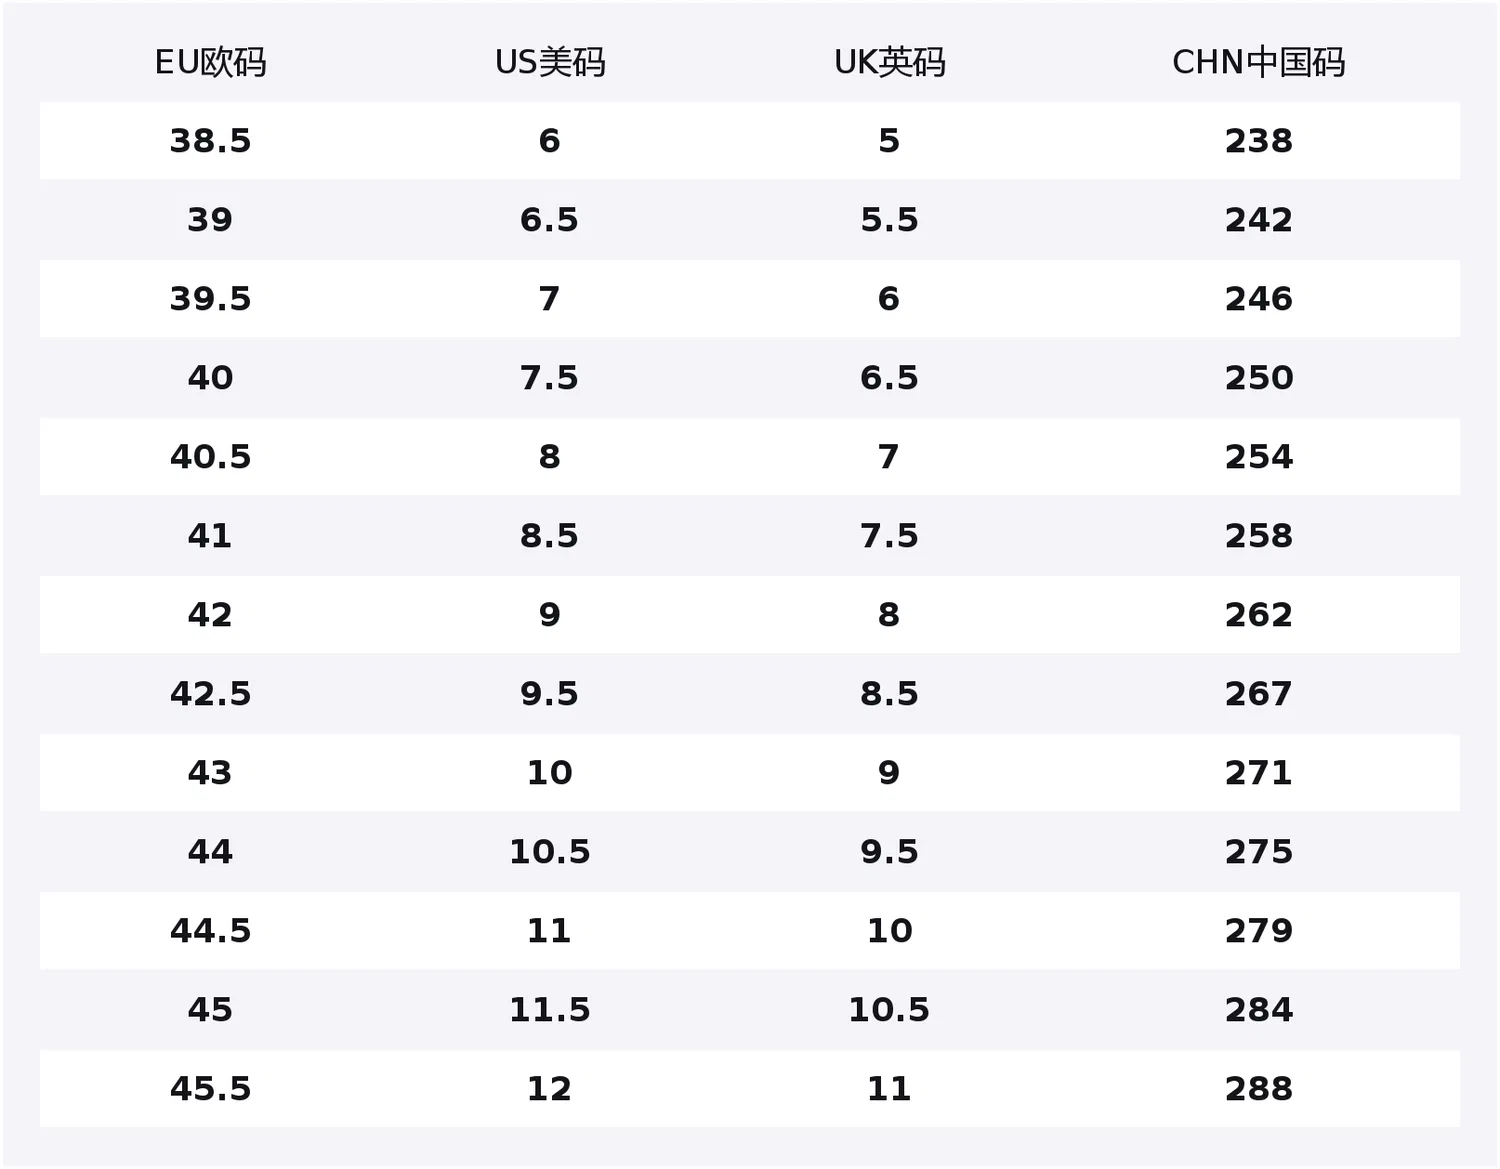Select EU size 39.5 cell
Image resolution: width=1500 pixels, height=1169 pixels.
click(x=210, y=299)
